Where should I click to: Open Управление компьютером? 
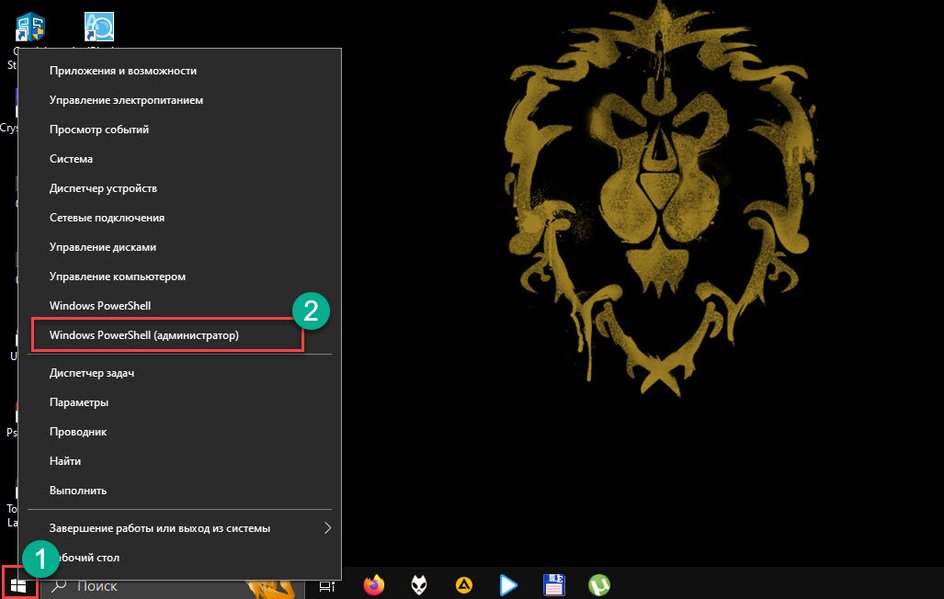click(179, 277)
